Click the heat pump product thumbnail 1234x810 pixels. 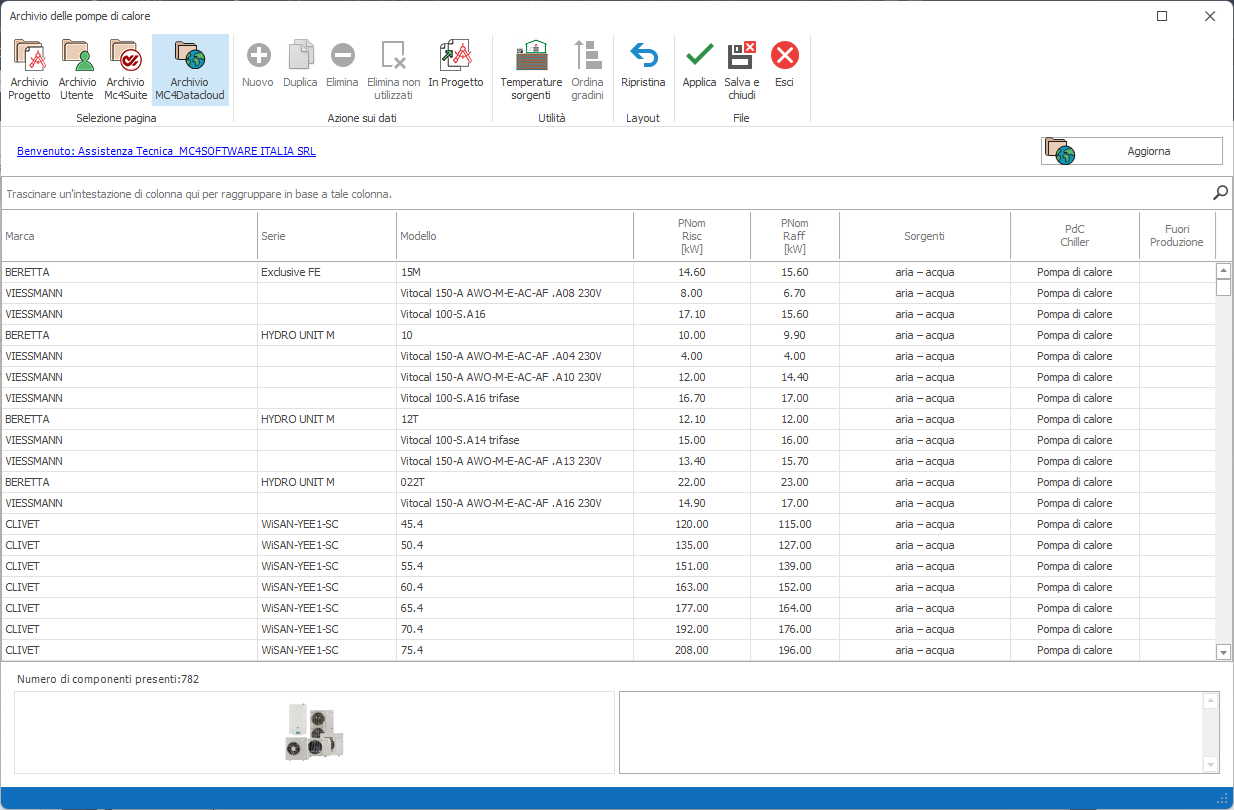(314, 733)
